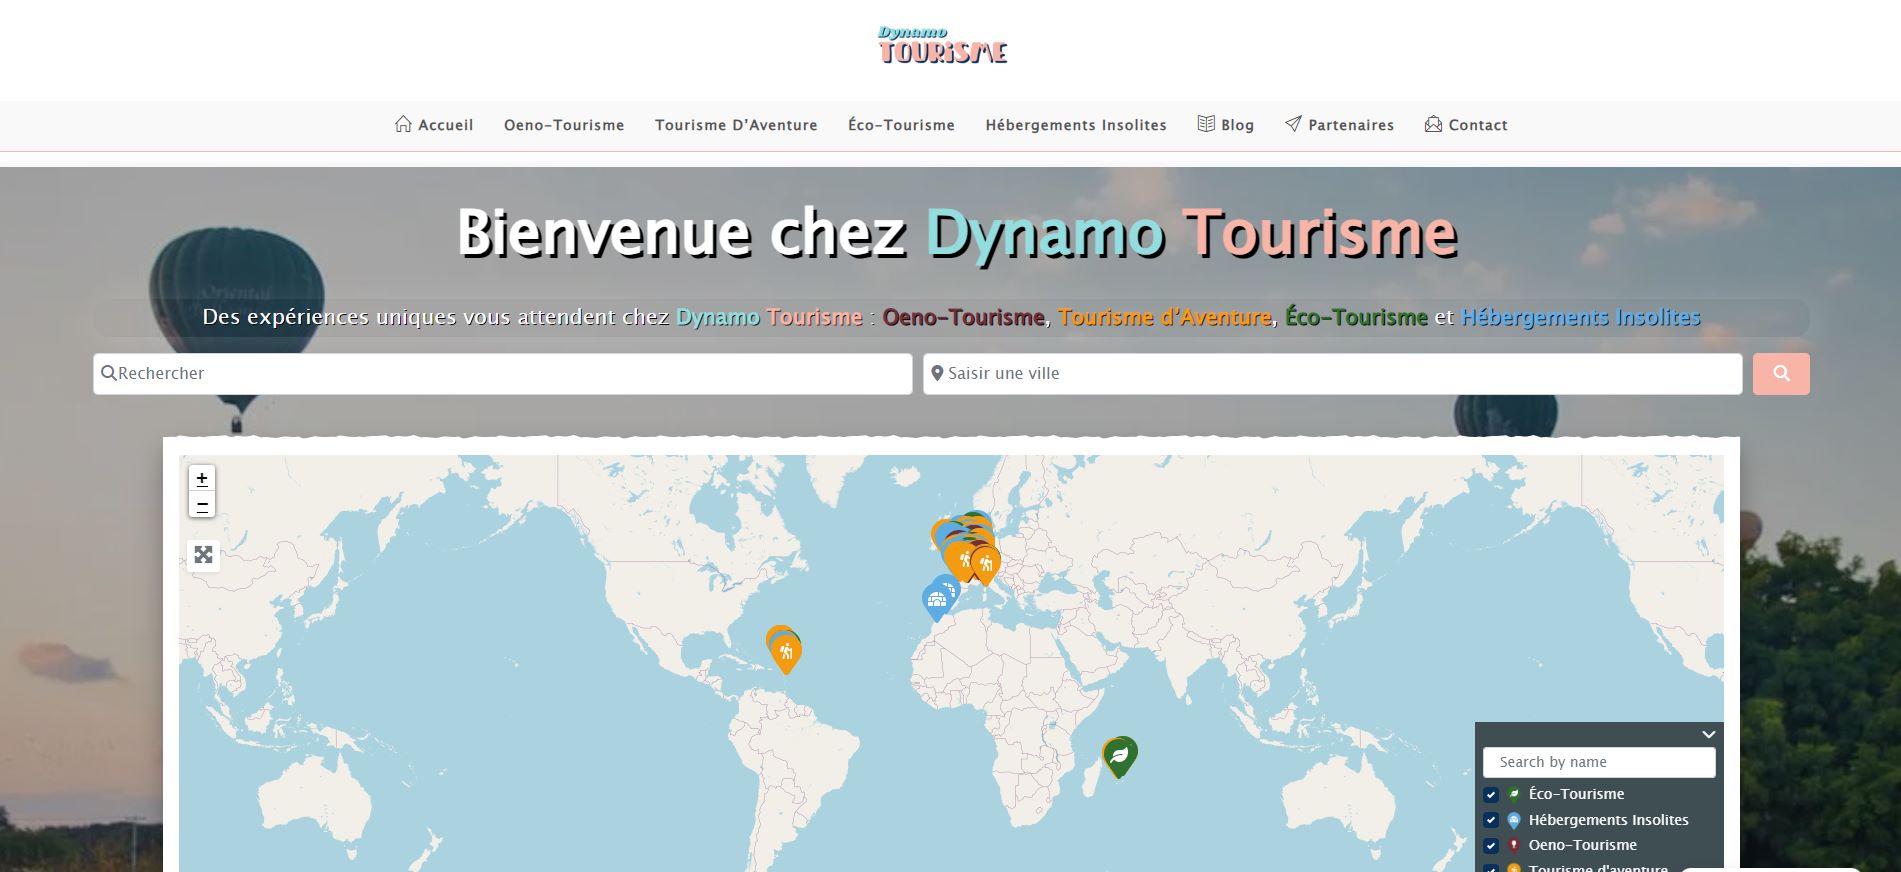1901x872 pixels.
Task: Open the Partenaires page link
Action: pos(1340,125)
